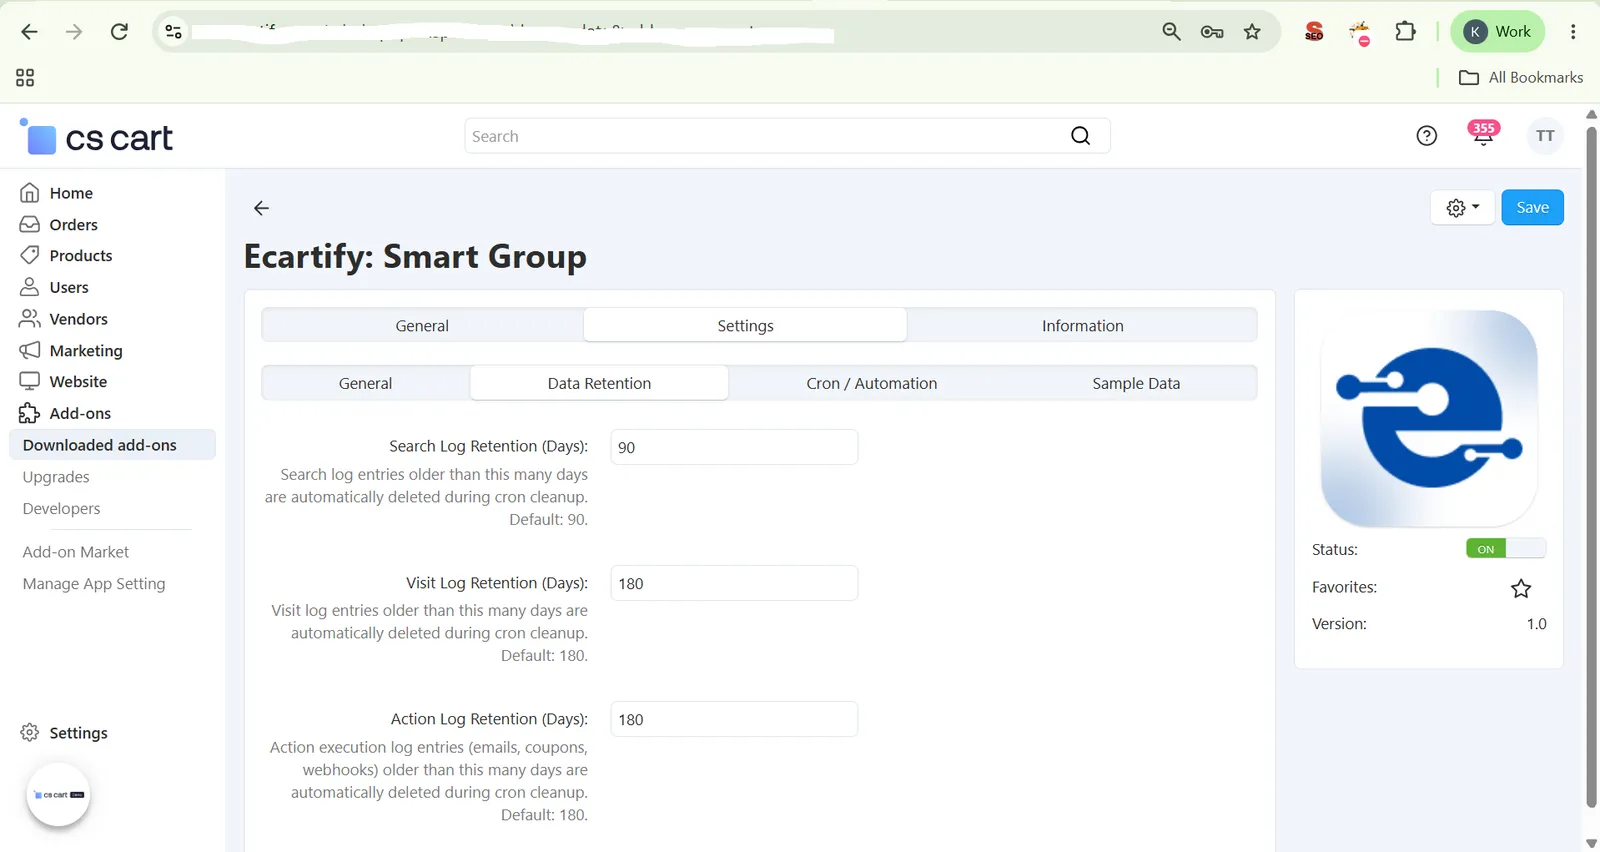Open notifications bell showing 355
This screenshot has height=852, width=1600.
(x=1483, y=134)
